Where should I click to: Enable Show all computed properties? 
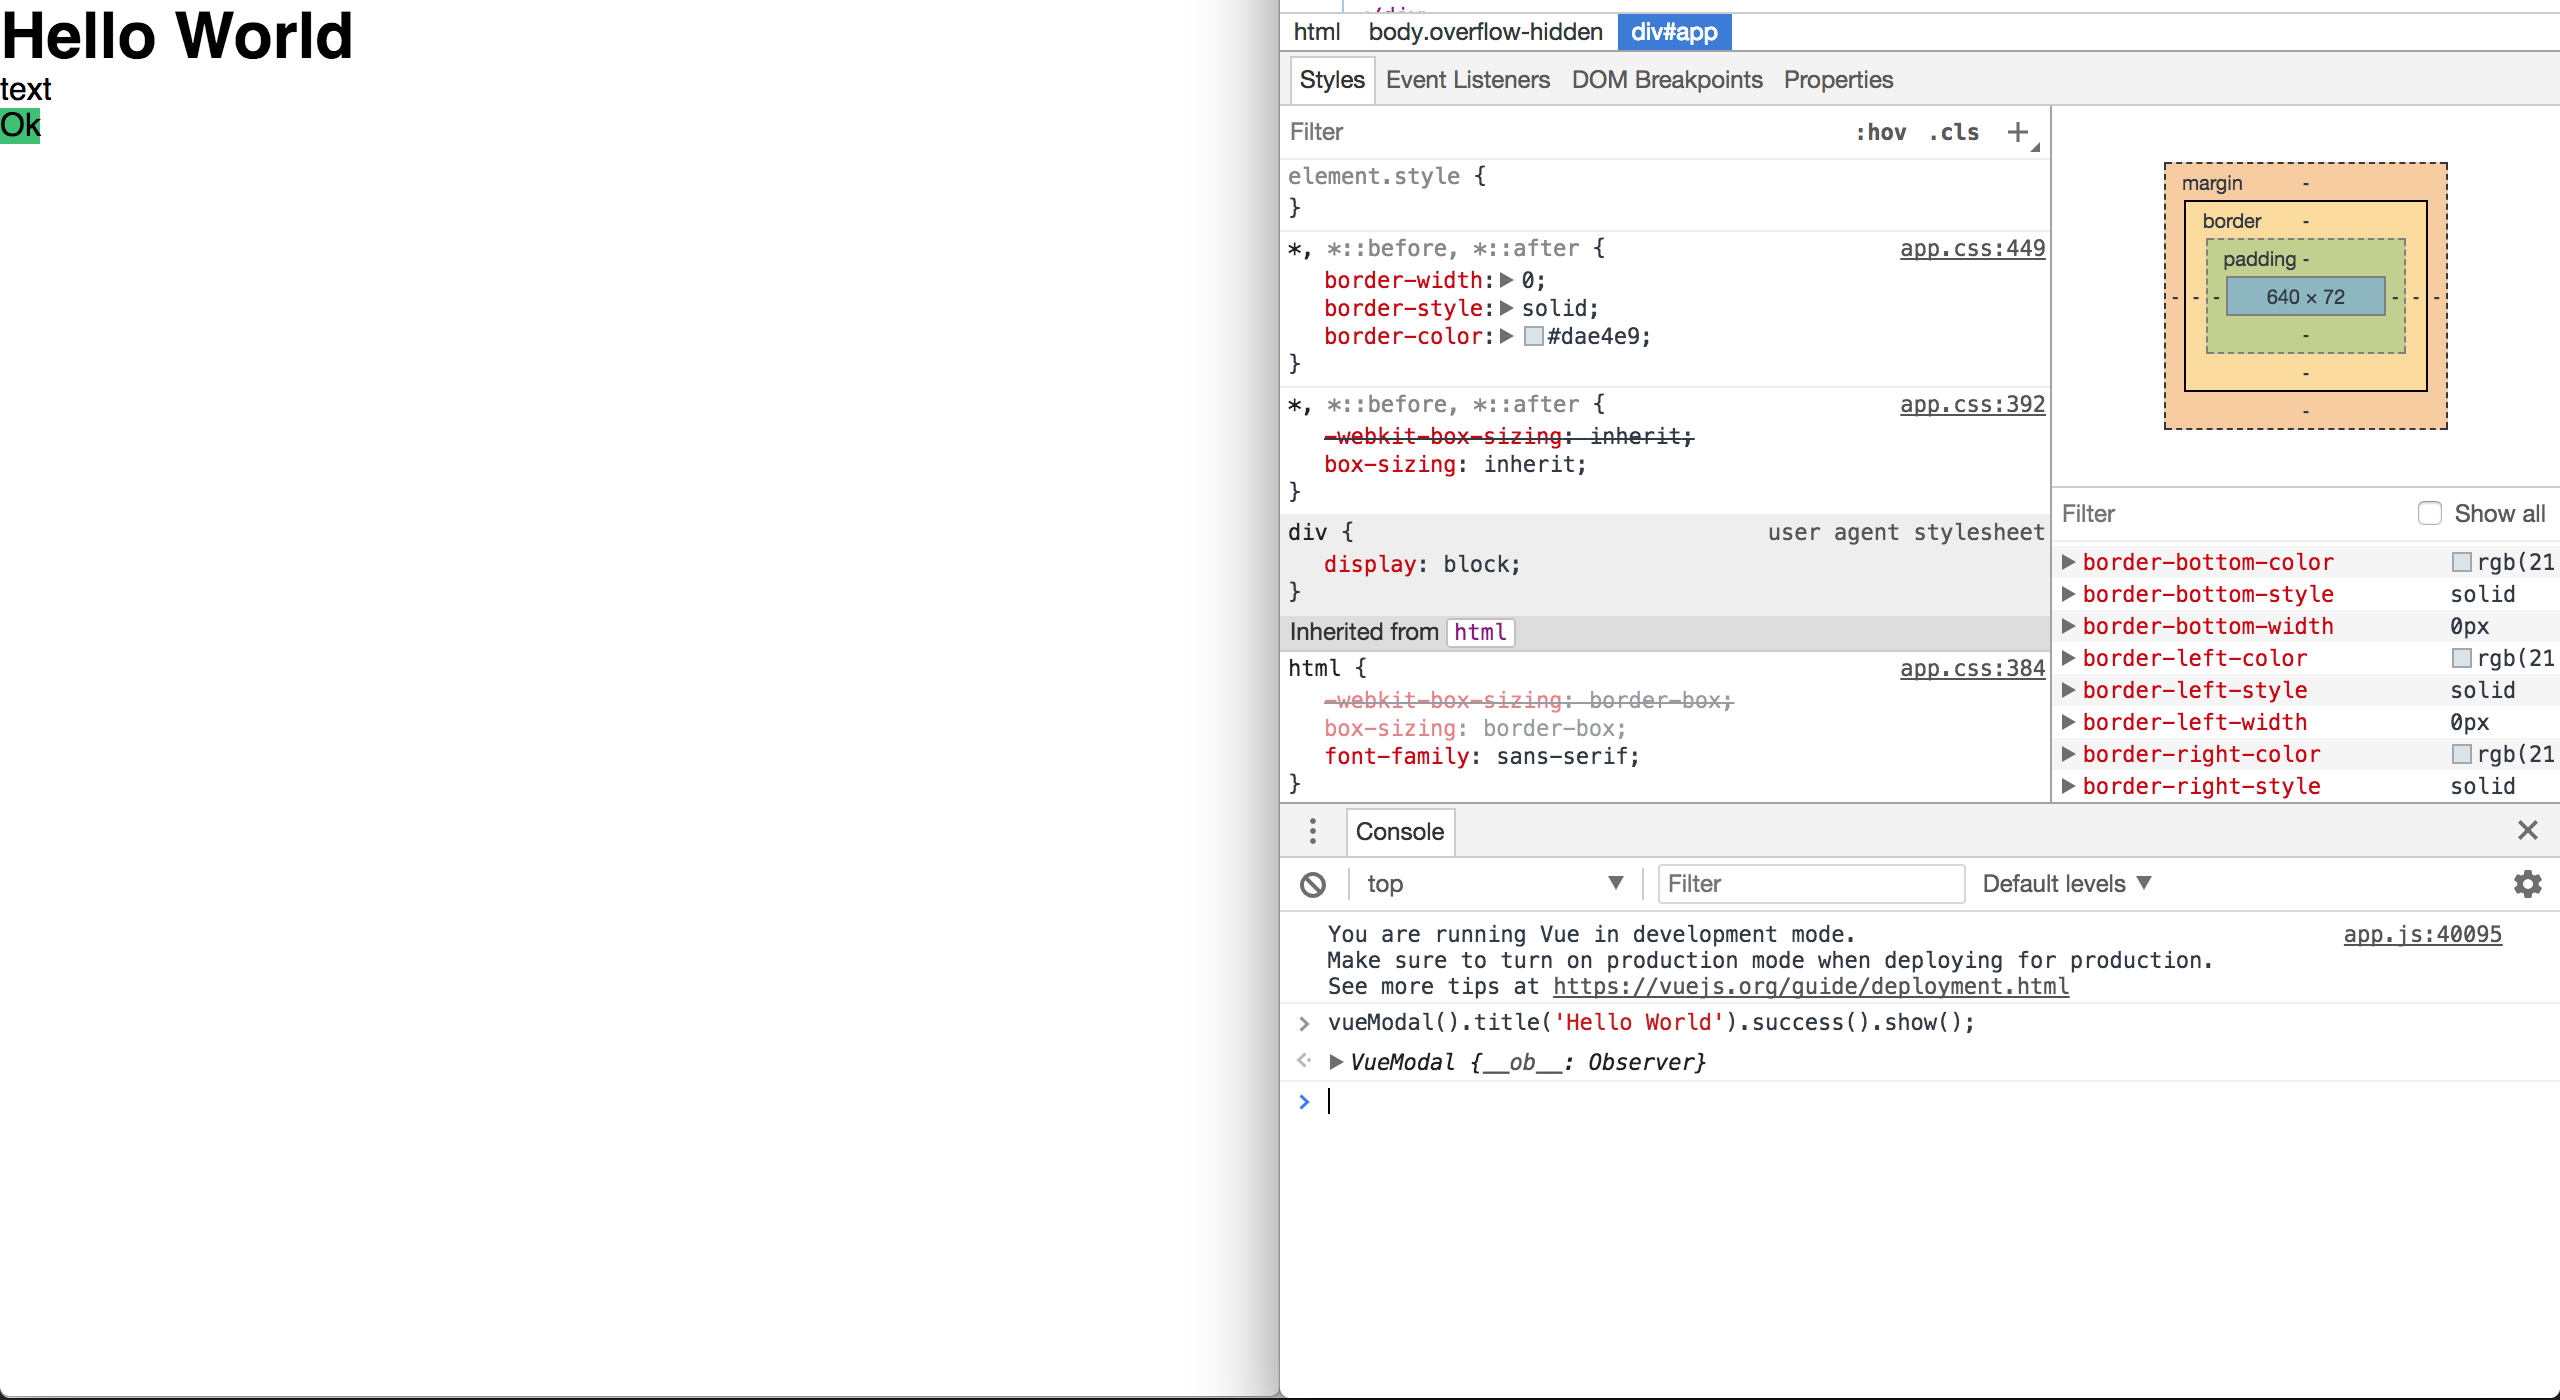(2429, 513)
